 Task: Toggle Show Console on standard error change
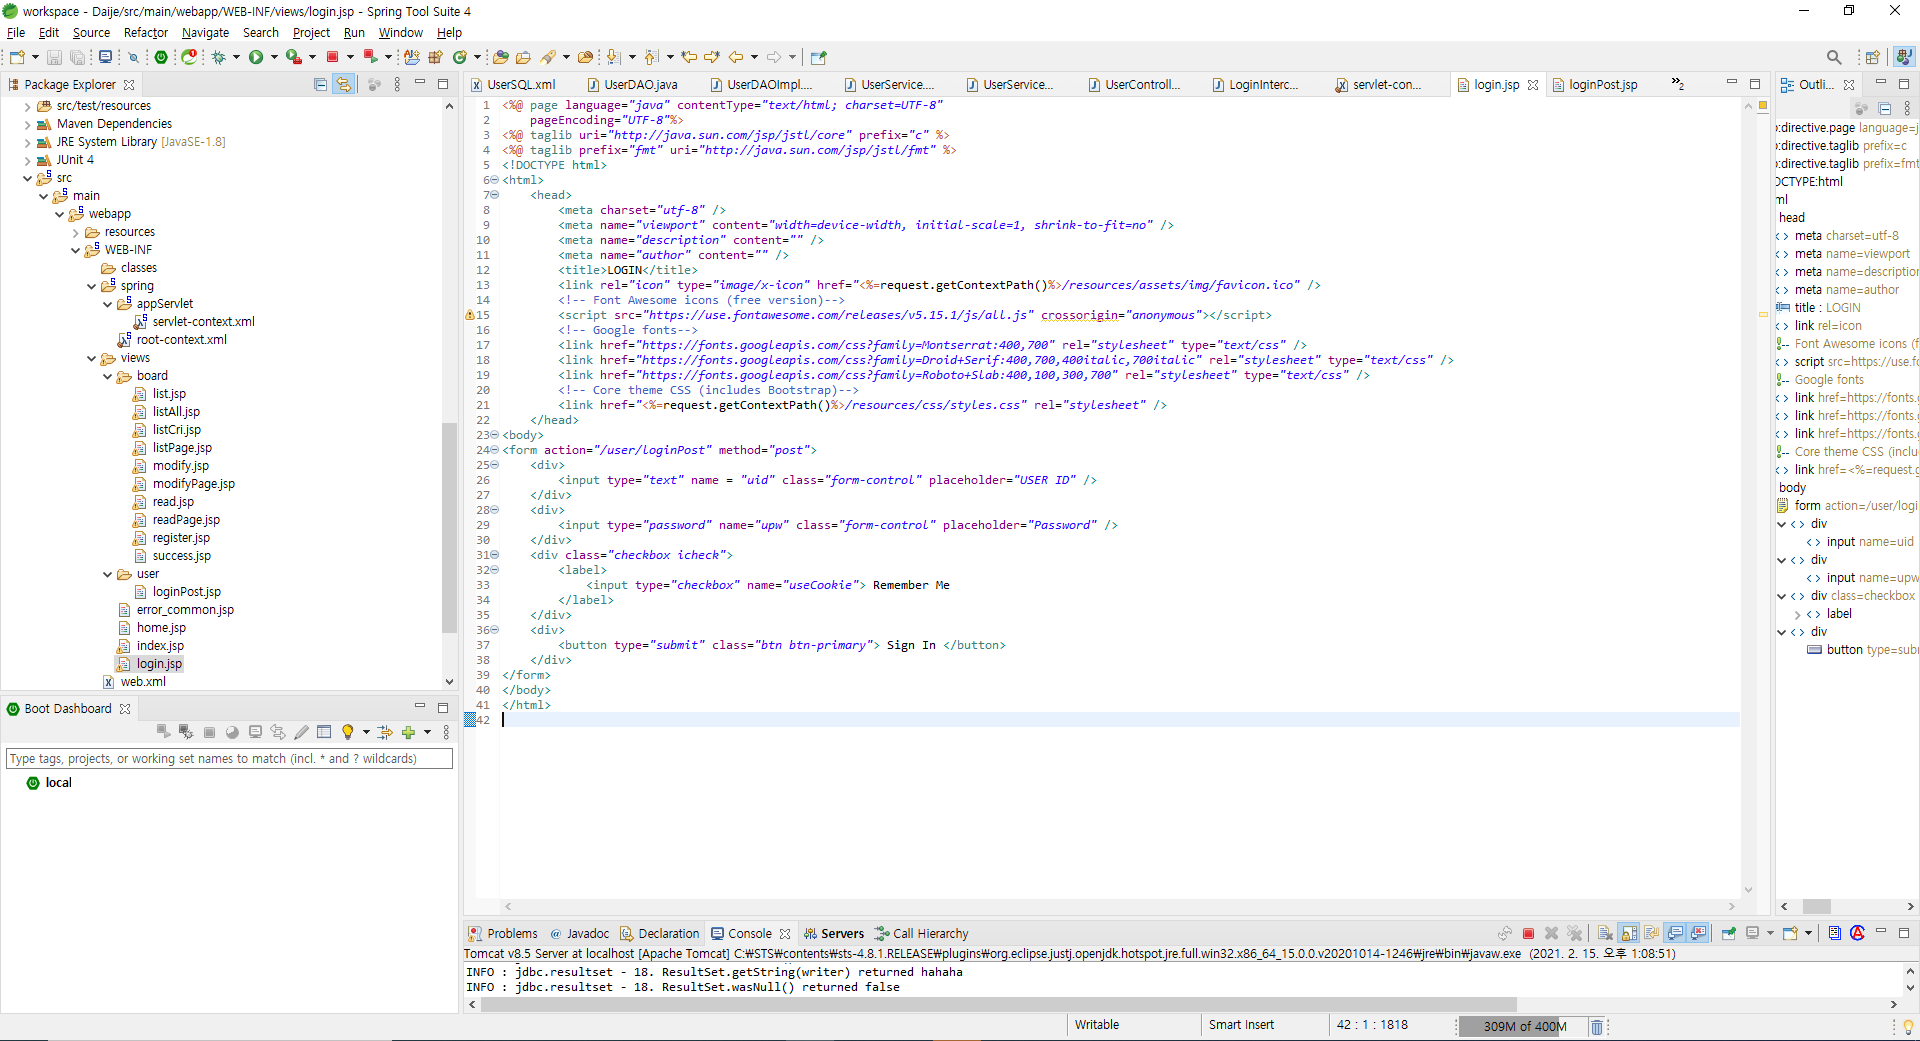(x=1698, y=933)
